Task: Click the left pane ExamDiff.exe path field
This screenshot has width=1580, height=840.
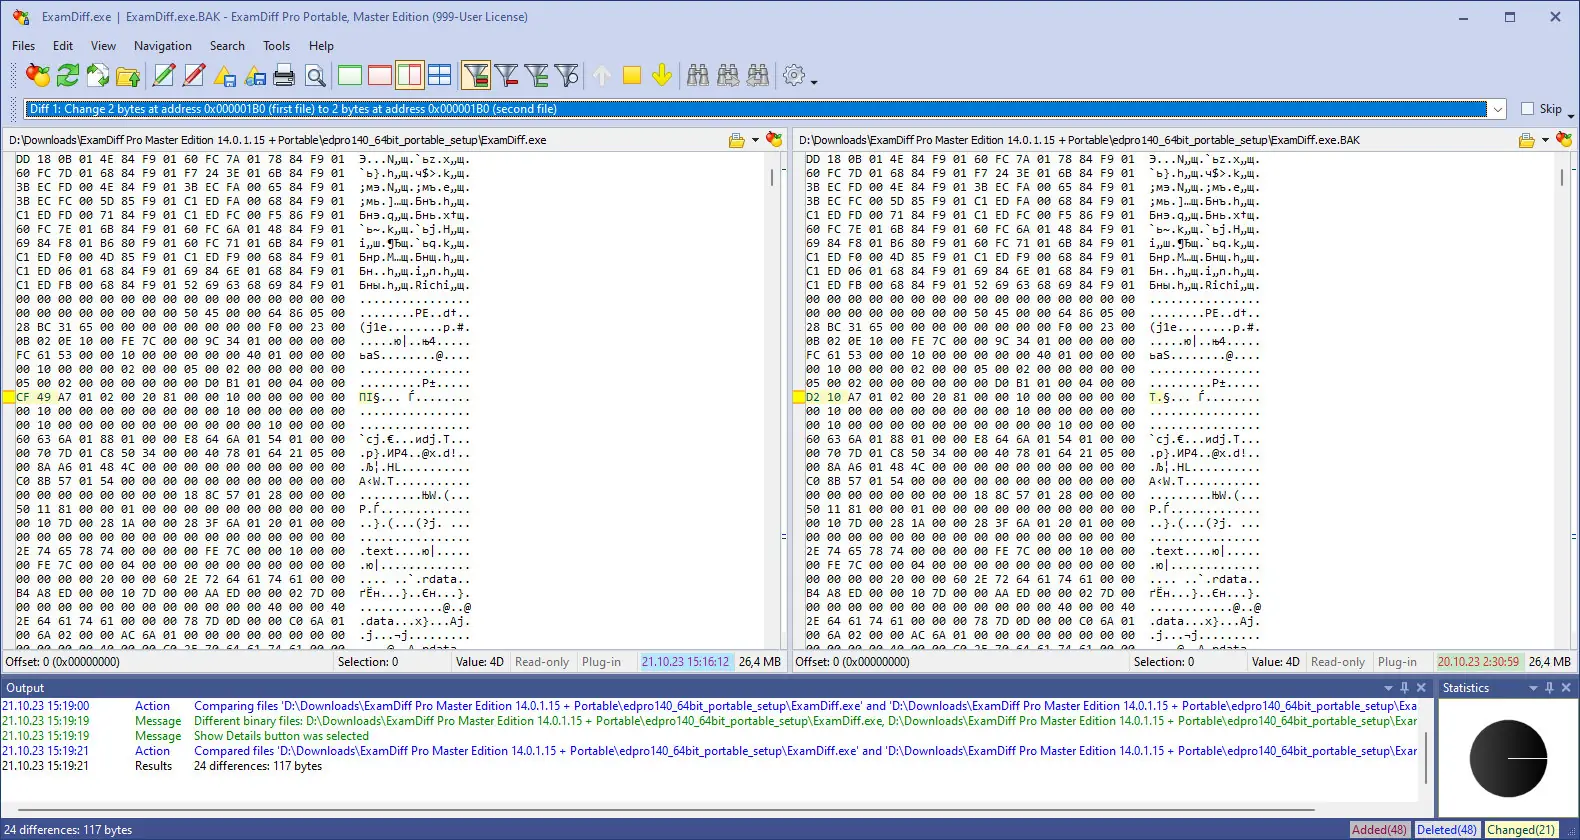Action: [364, 140]
